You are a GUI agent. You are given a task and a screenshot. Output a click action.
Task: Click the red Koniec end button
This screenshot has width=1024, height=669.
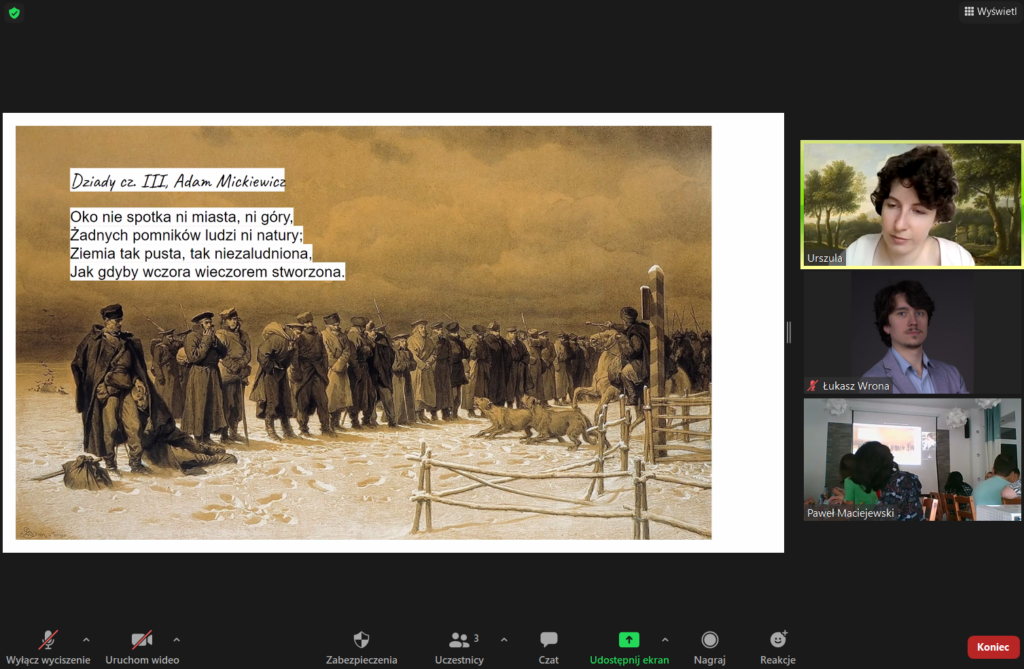992,647
